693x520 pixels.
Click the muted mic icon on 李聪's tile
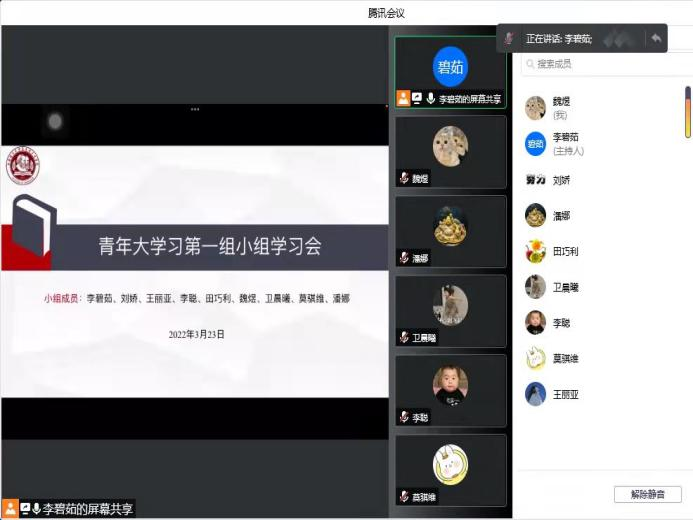404,417
